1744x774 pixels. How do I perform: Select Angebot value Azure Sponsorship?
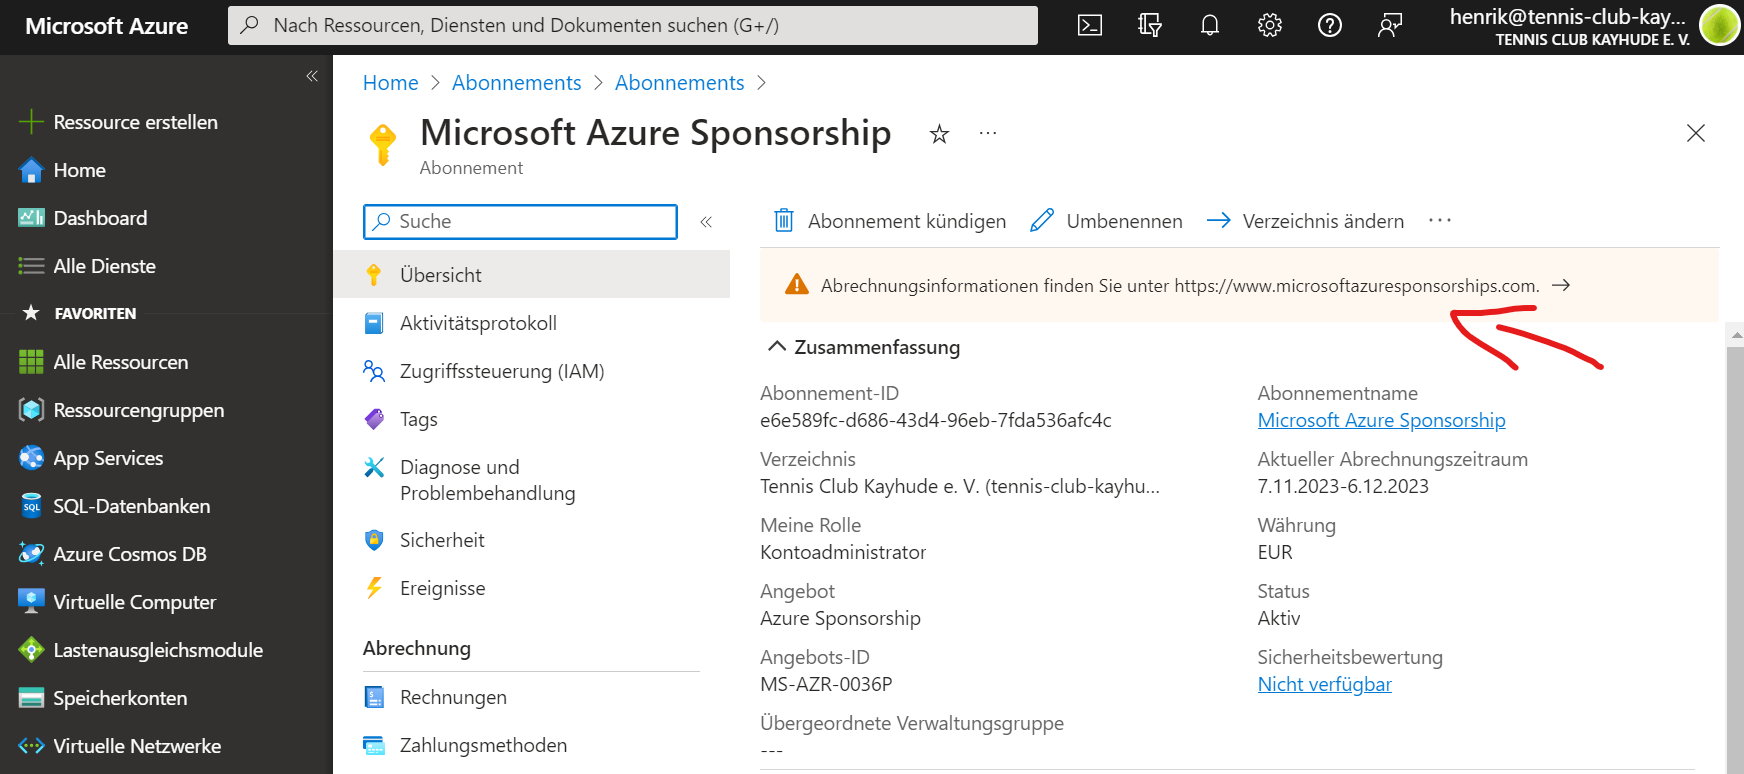(840, 618)
